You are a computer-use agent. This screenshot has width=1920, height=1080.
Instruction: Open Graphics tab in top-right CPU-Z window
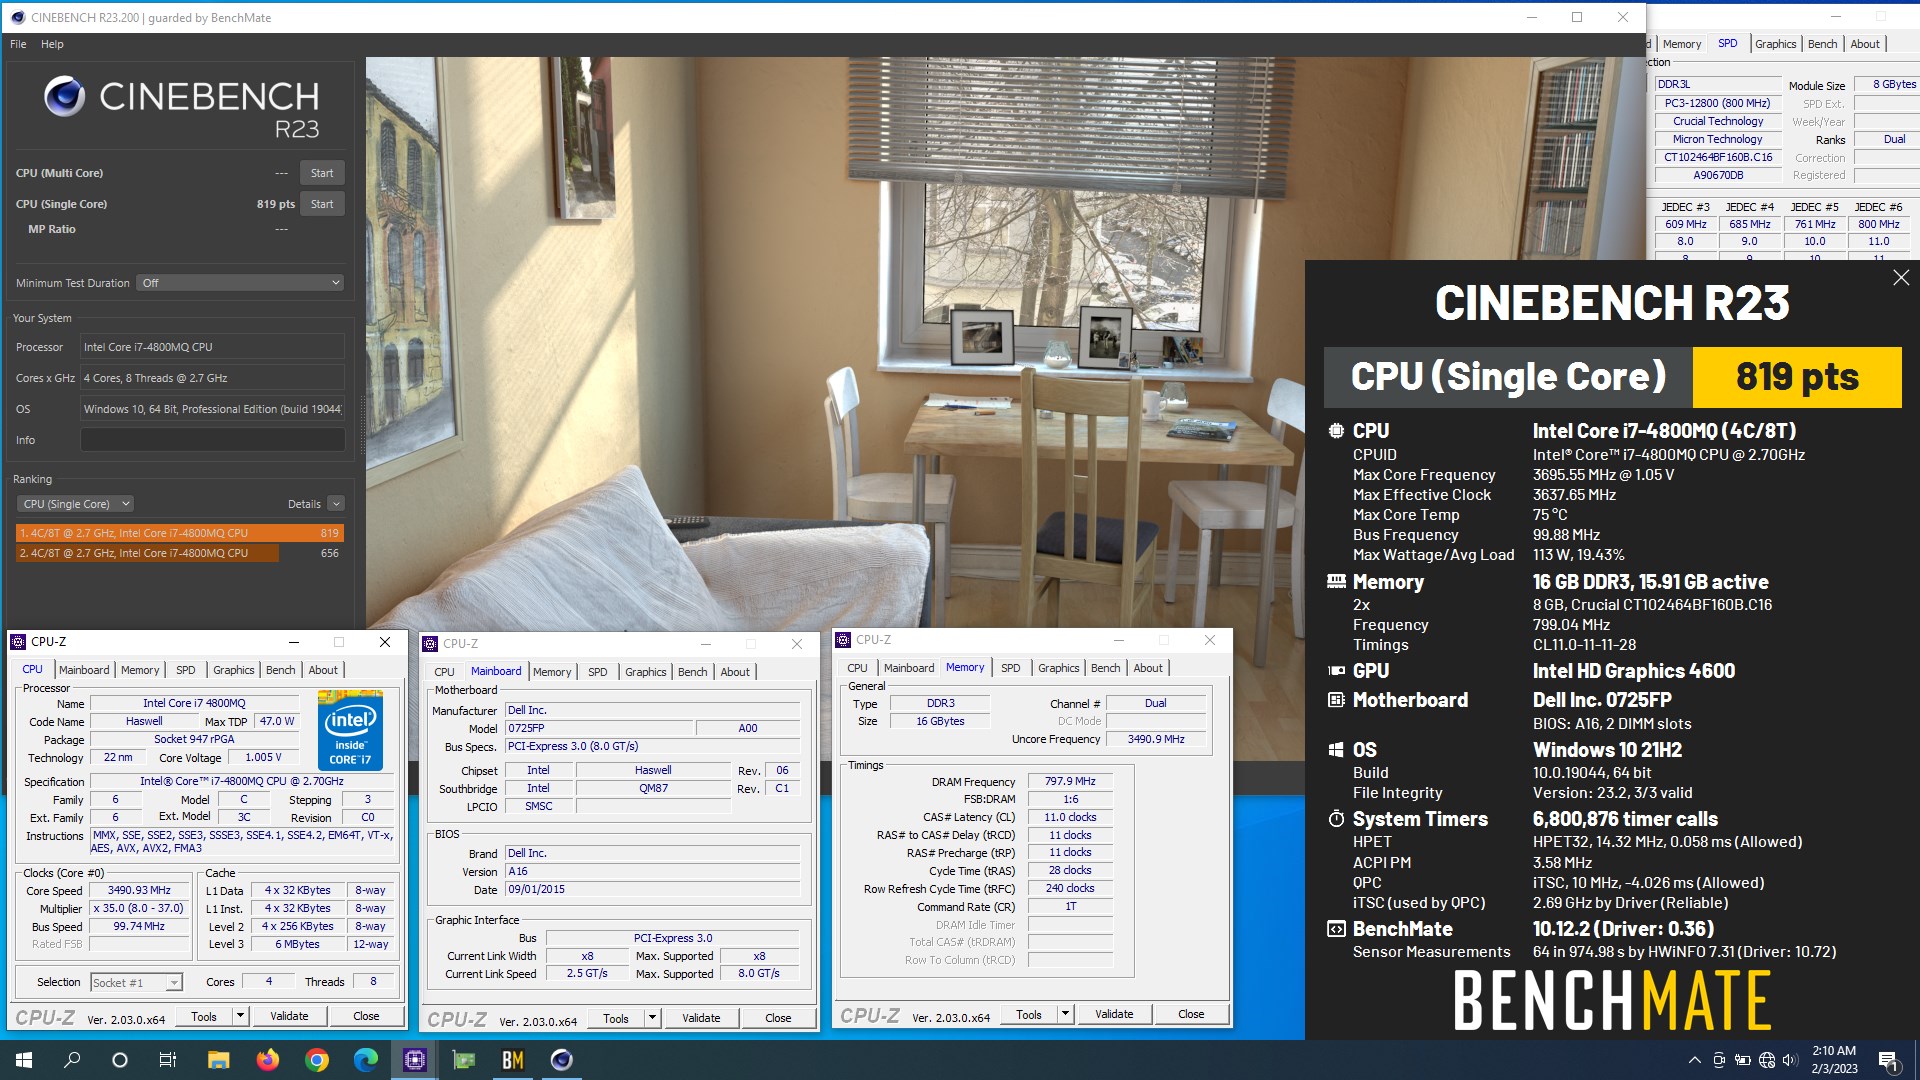point(1775,44)
